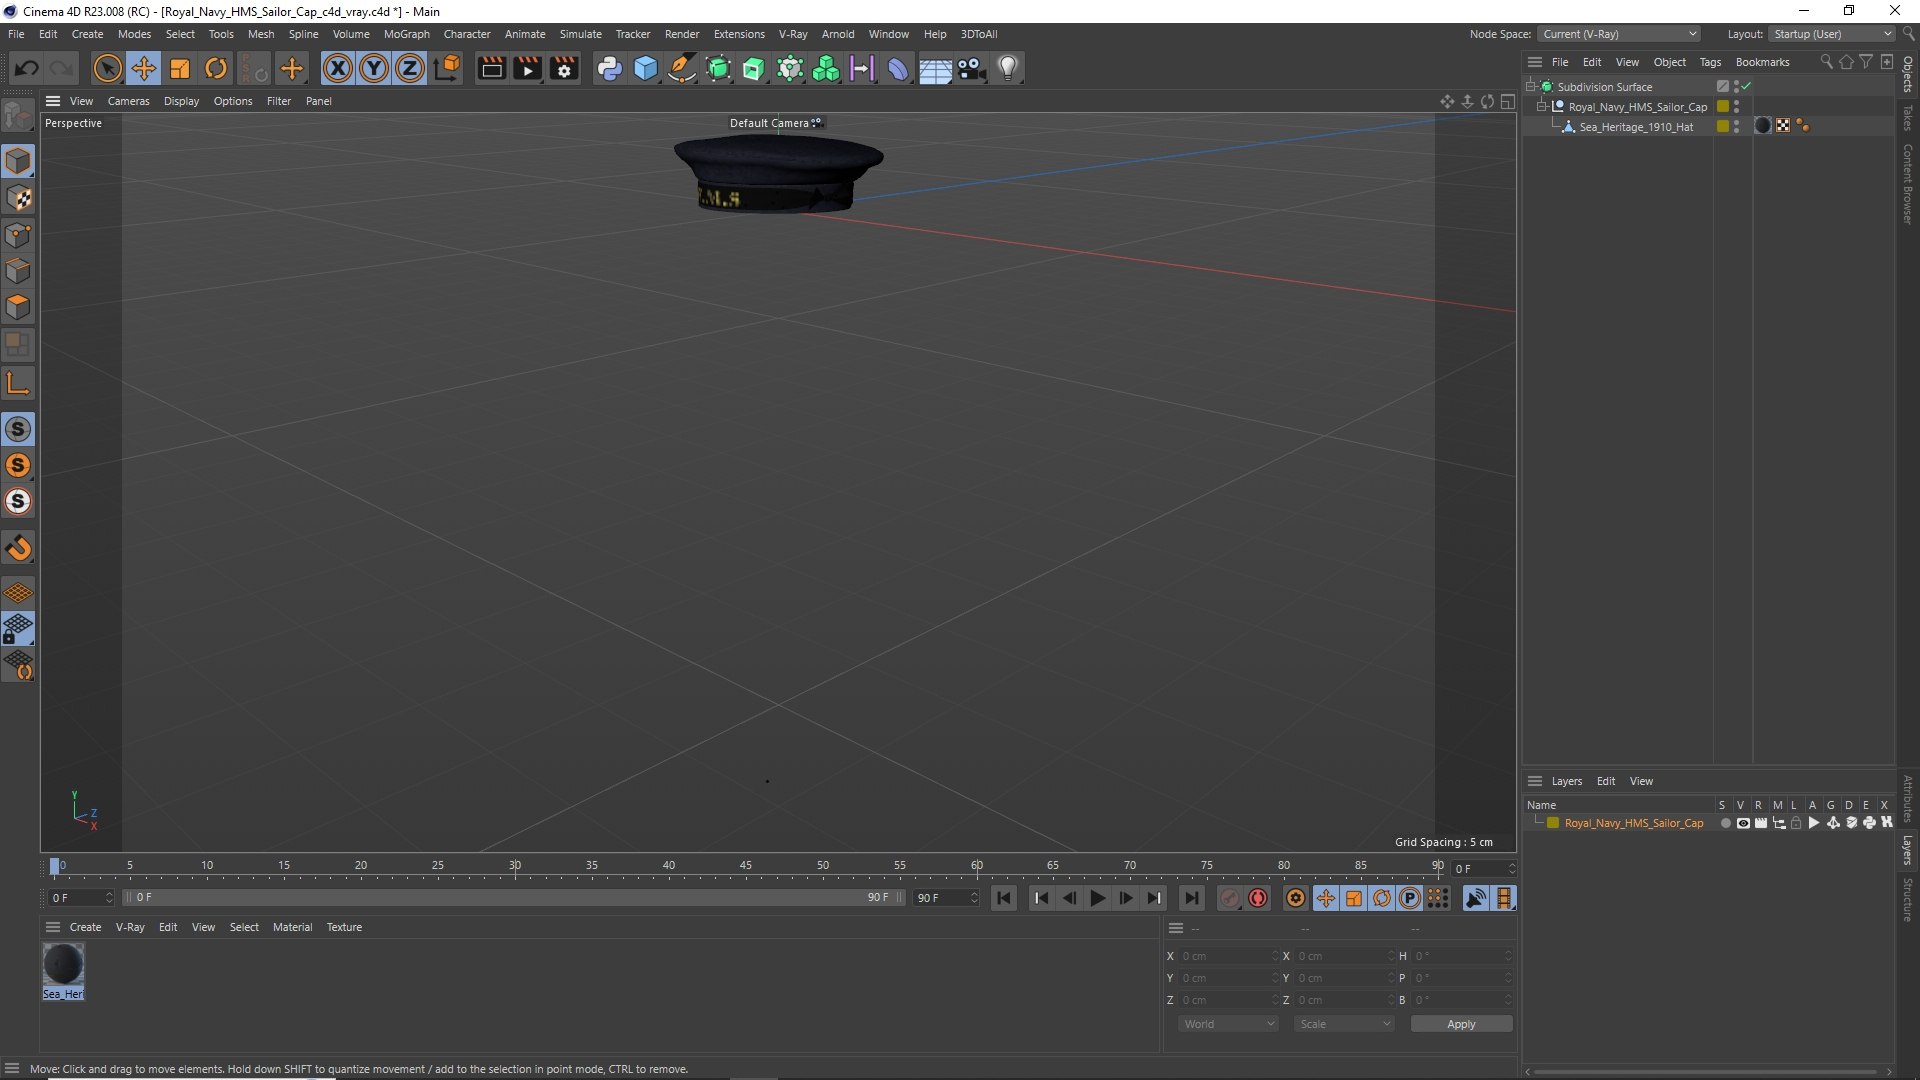Open the Simulate menu
Viewport: 1920px width, 1080px height.
point(580,34)
